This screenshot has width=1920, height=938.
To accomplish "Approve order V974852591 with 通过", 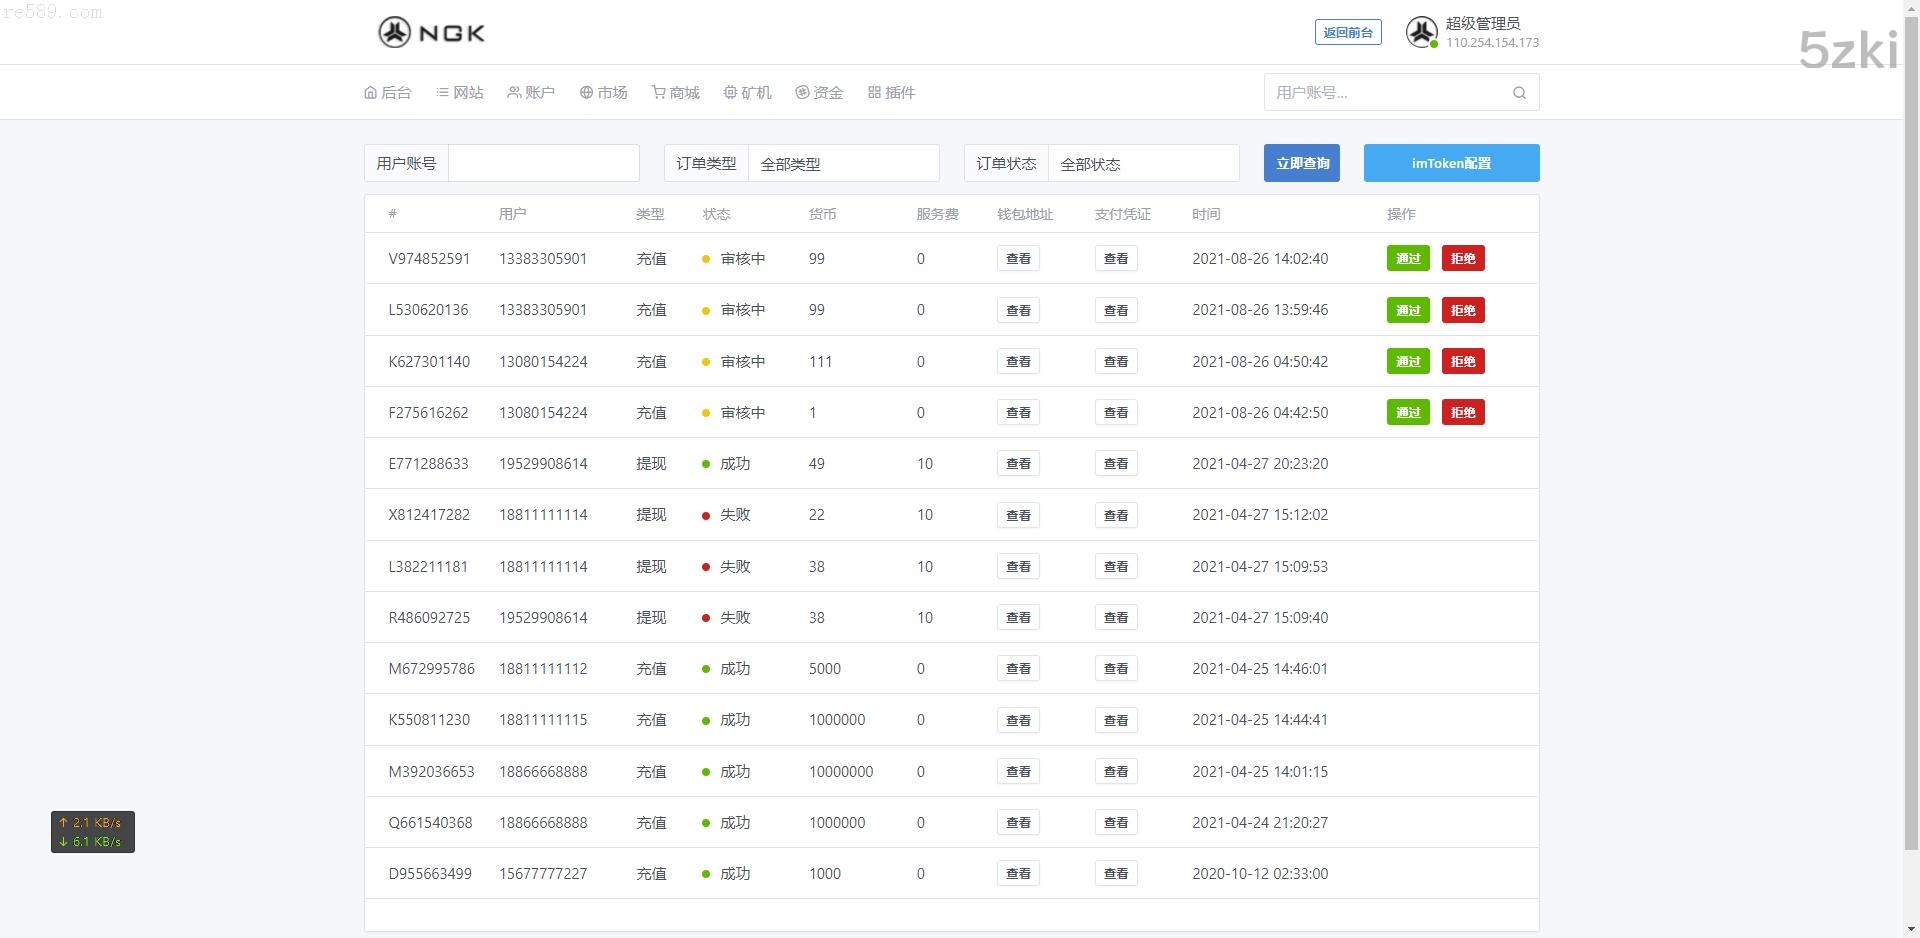I will click(x=1407, y=259).
